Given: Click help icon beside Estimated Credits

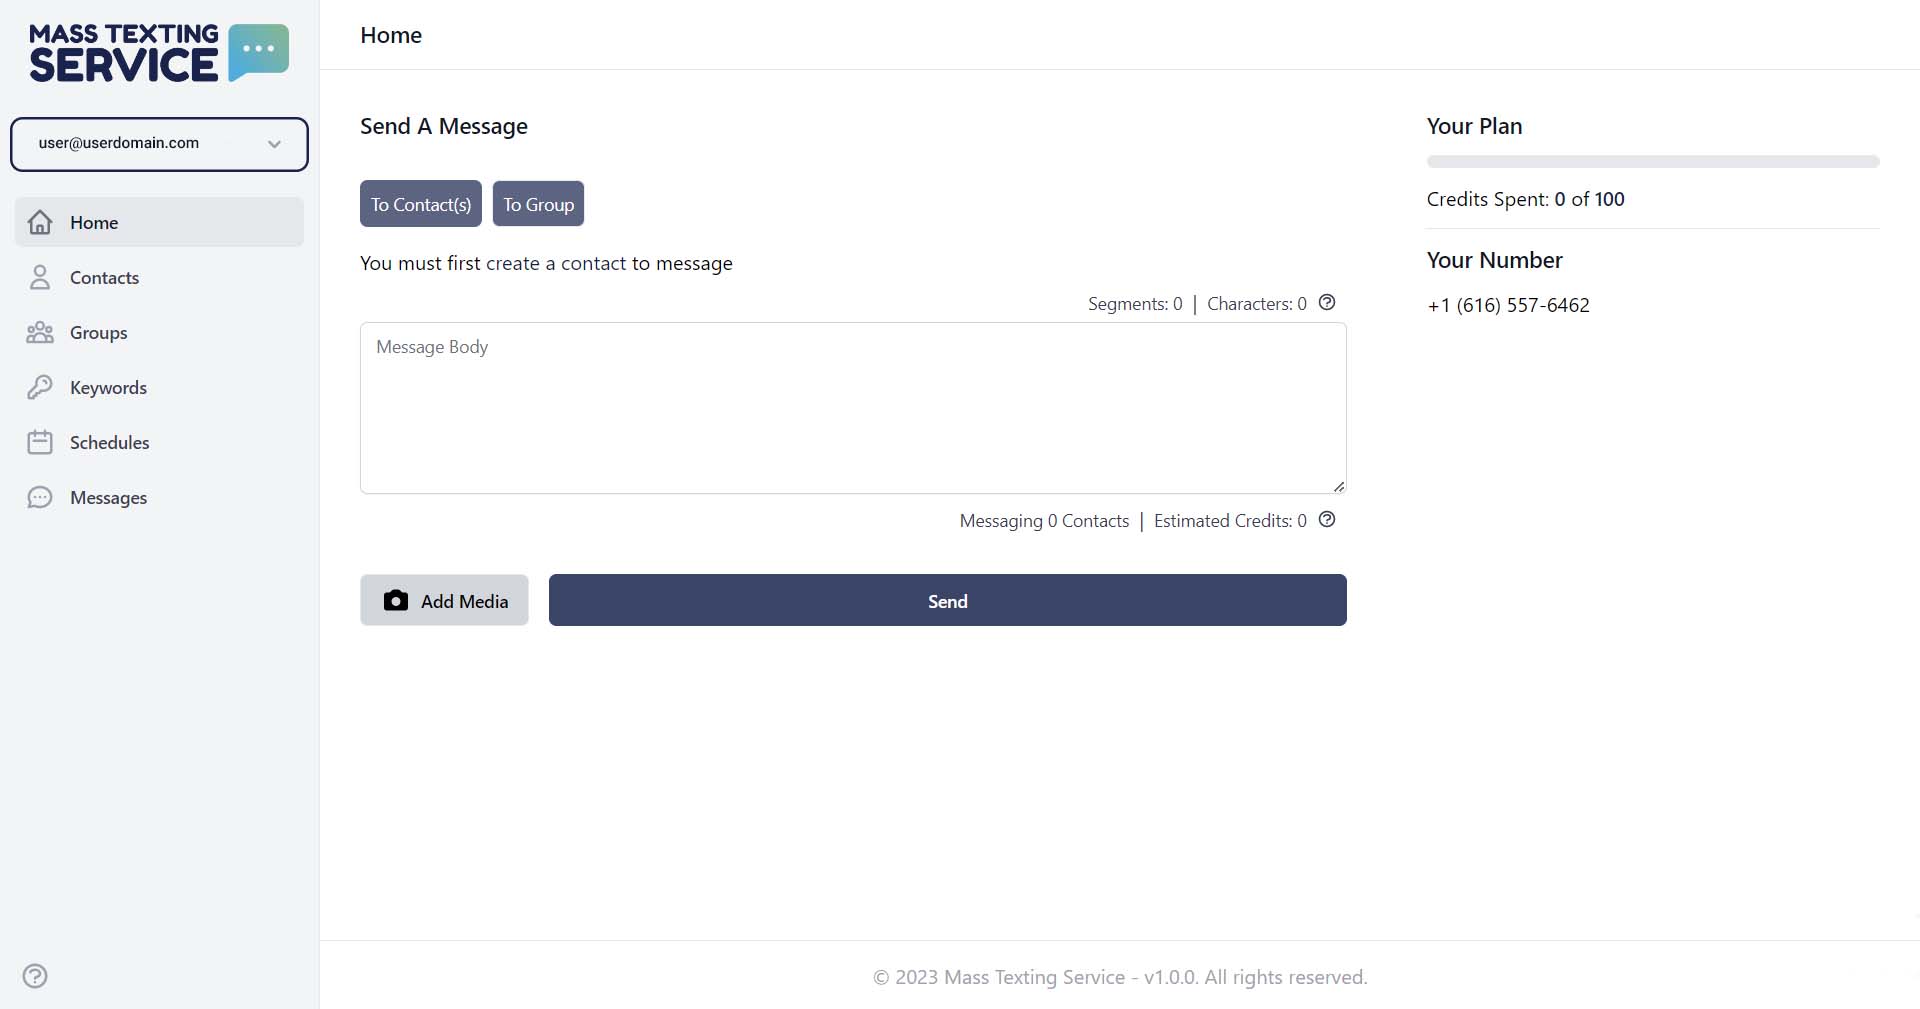Looking at the screenshot, I should pyautogui.click(x=1327, y=519).
